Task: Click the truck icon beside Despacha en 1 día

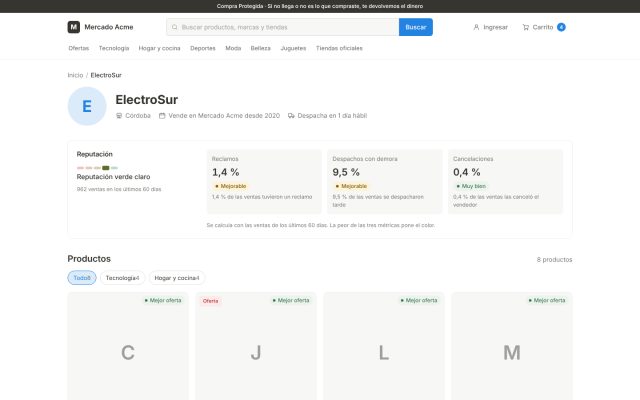Action: 291,116
